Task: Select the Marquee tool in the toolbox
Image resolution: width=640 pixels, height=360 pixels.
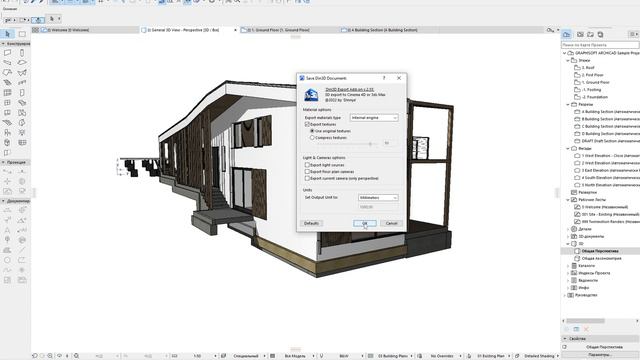Action: [22, 34]
